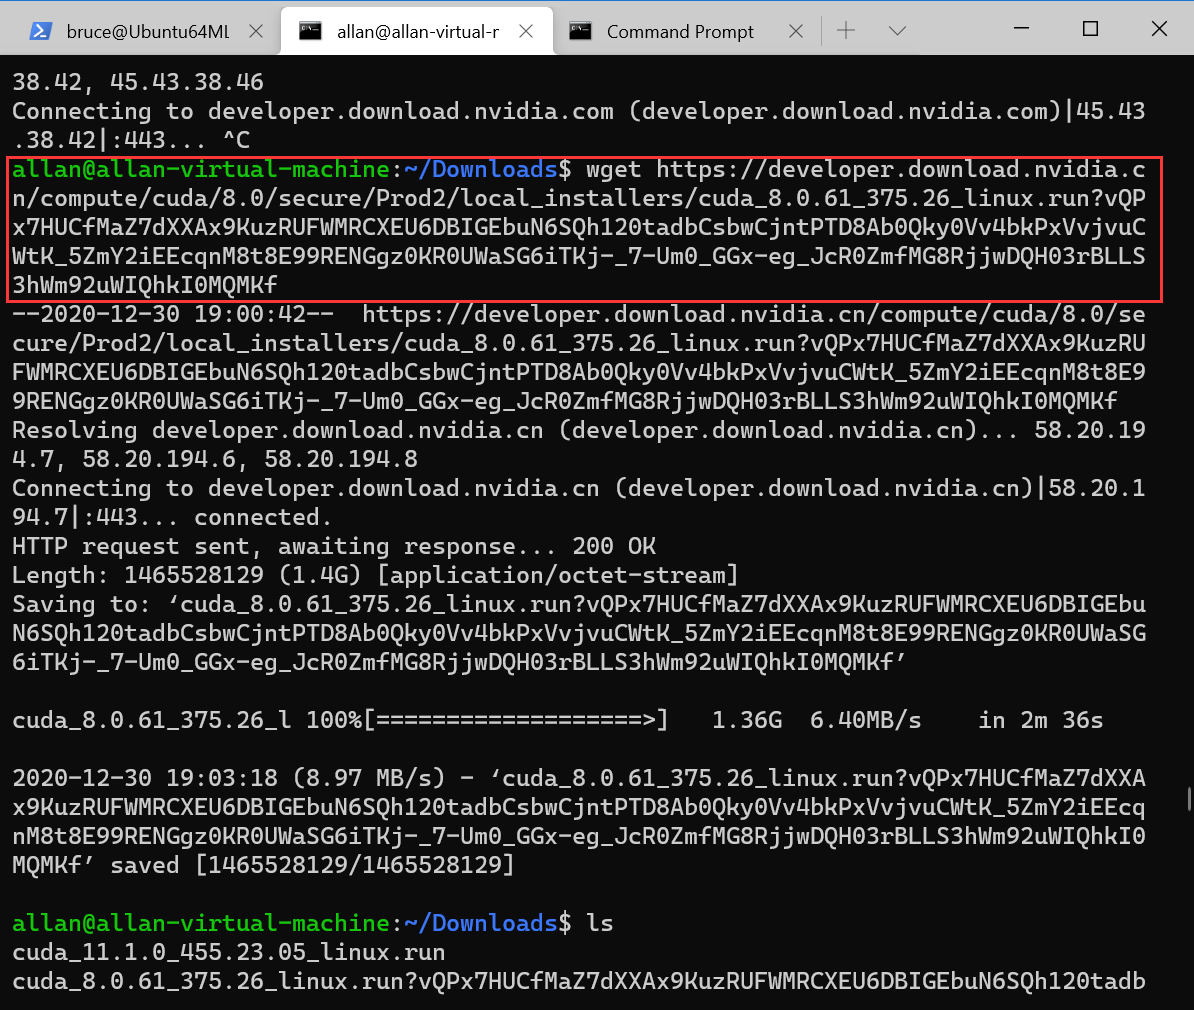This screenshot has height=1010, width=1194.
Task: Click the 'Connecting to developer.download.nvidia.com' line
Action: (x=579, y=111)
